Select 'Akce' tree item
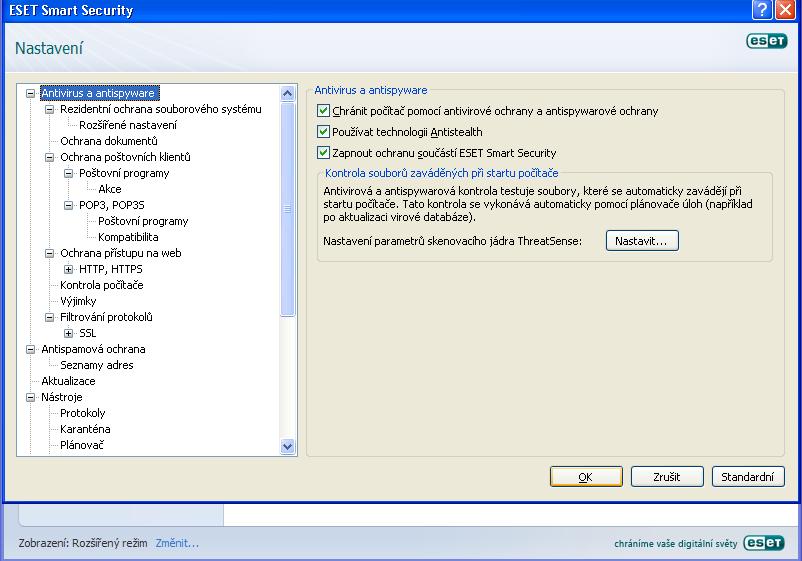Image resolution: width=802 pixels, height=561 pixels. [x=109, y=189]
